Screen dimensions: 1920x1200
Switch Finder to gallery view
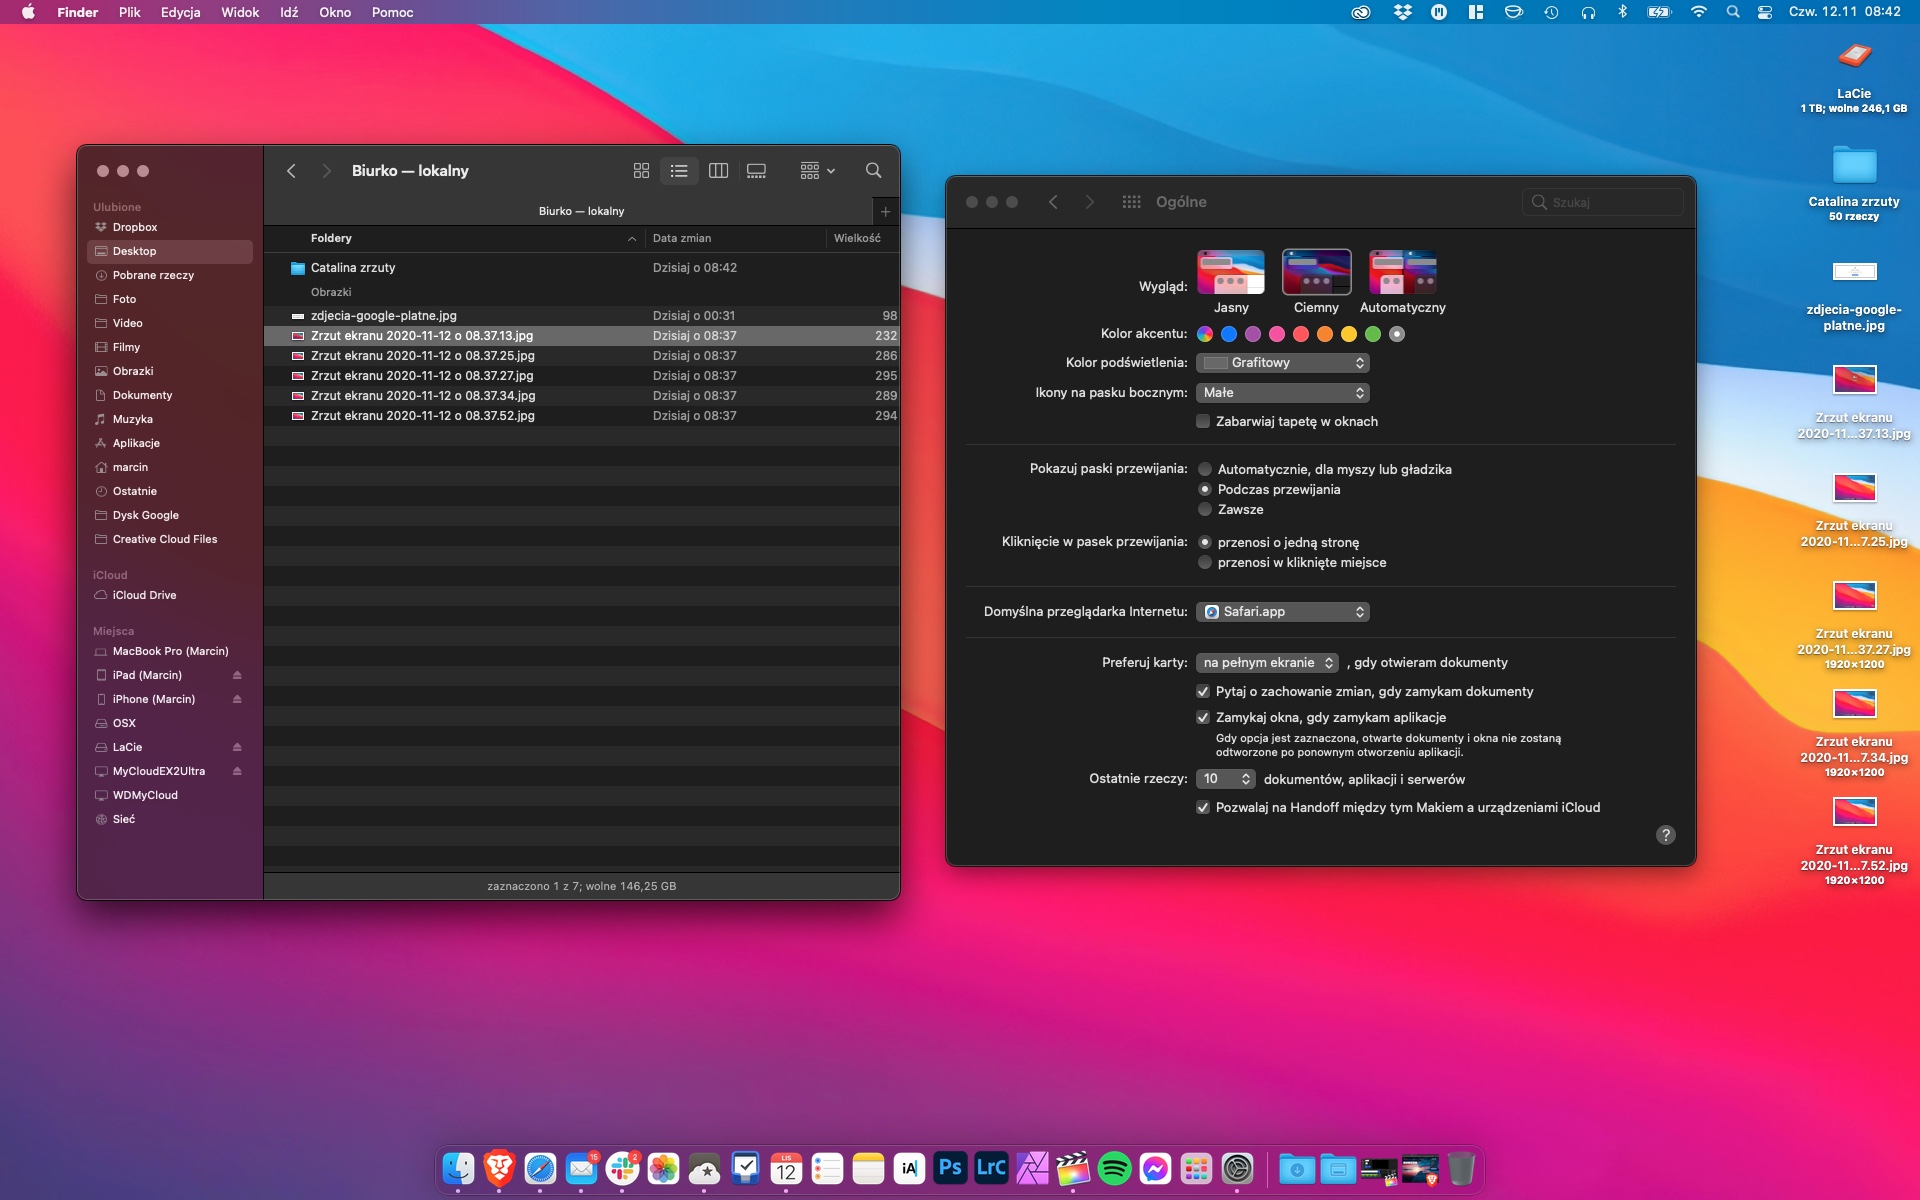pos(757,171)
